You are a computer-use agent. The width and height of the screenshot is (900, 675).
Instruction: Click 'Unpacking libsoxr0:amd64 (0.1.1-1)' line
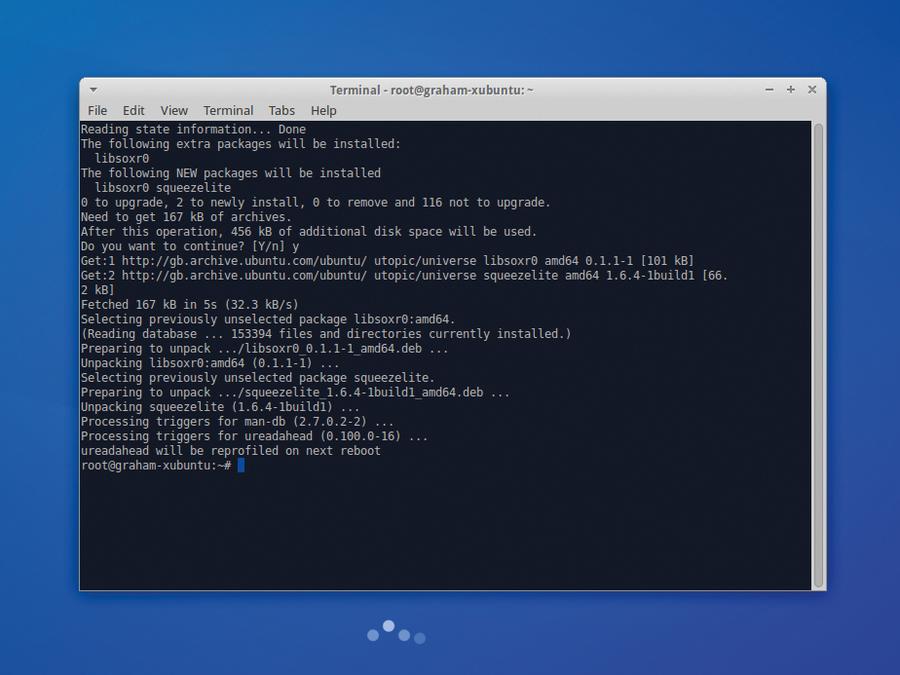click(210, 363)
